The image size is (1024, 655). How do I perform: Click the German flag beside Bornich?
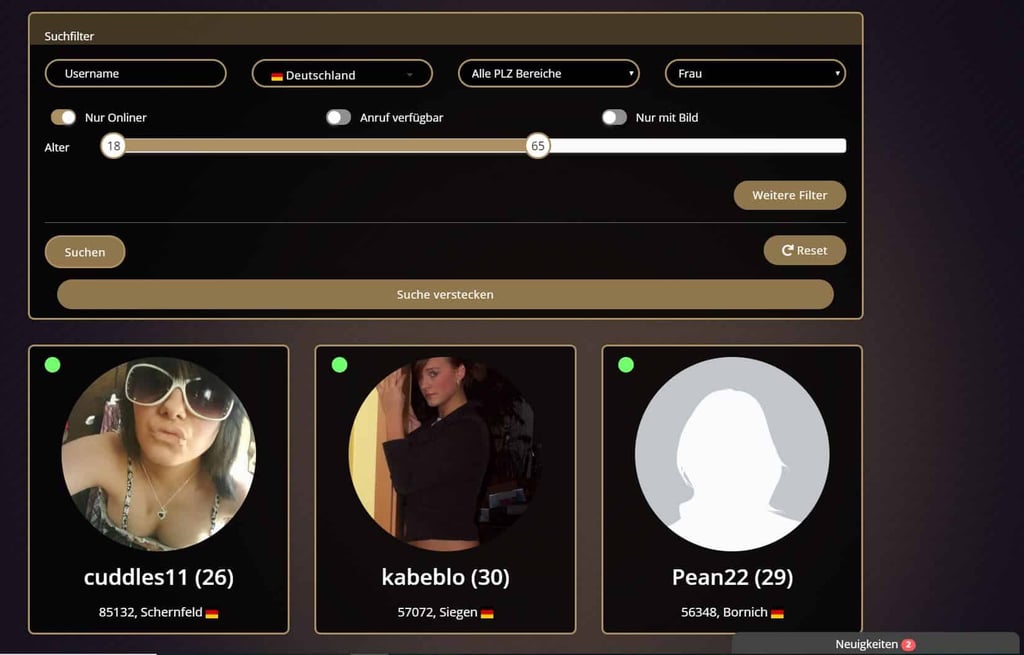click(777, 614)
